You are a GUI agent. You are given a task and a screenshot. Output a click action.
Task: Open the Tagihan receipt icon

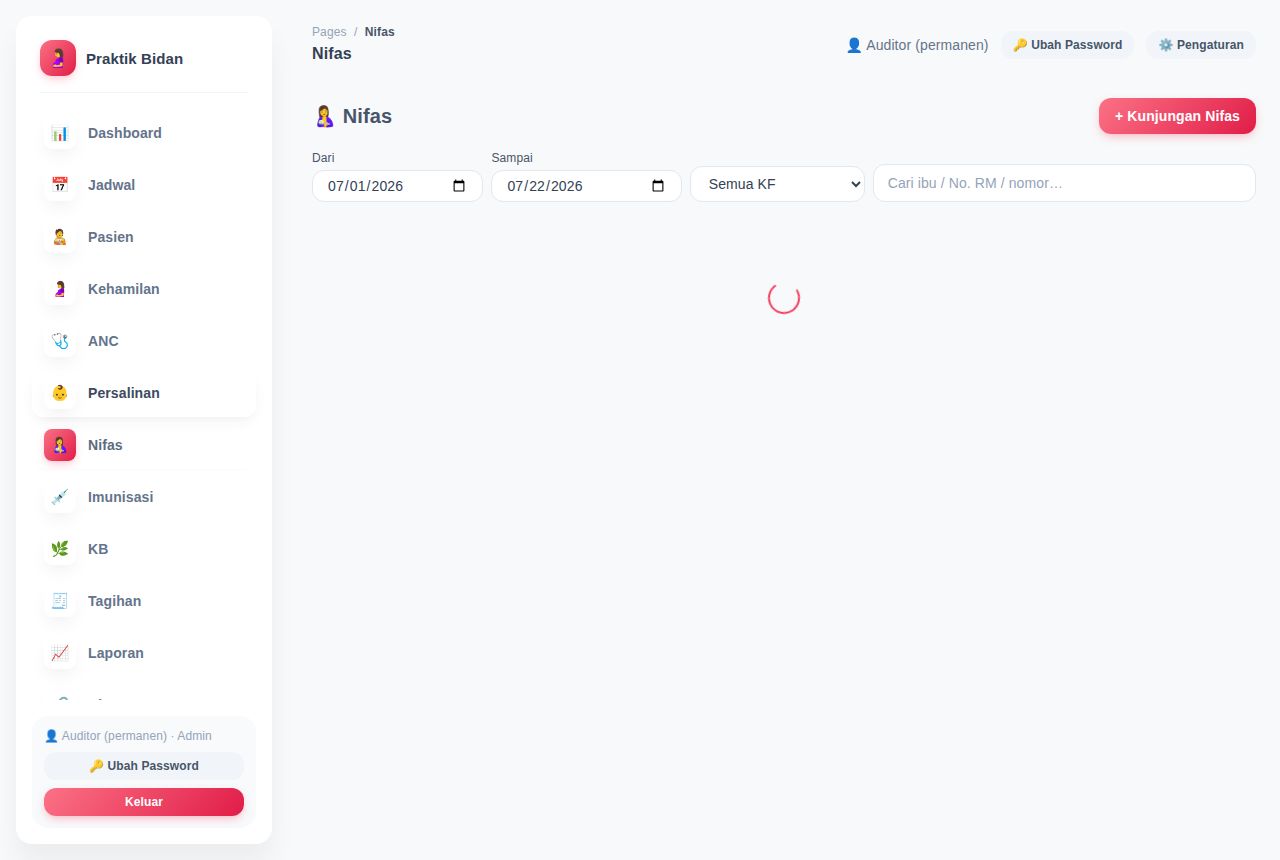point(60,601)
